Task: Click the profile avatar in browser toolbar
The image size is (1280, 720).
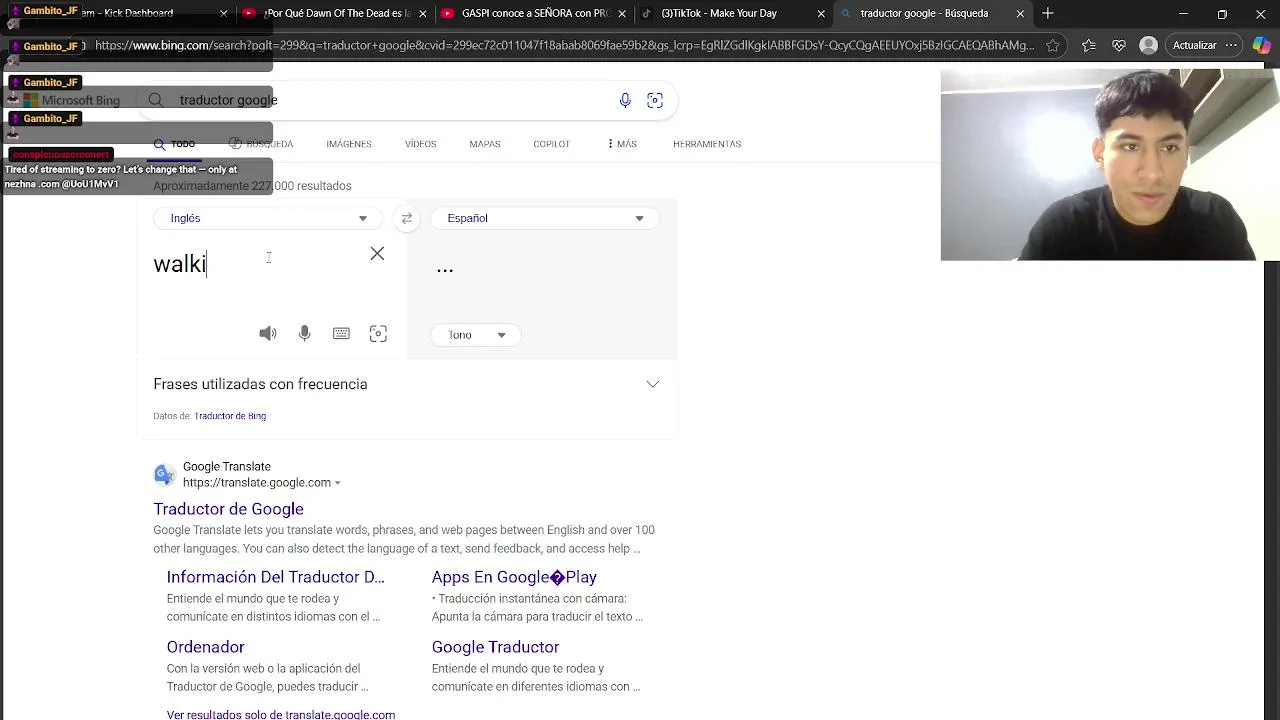Action: (1149, 45)
